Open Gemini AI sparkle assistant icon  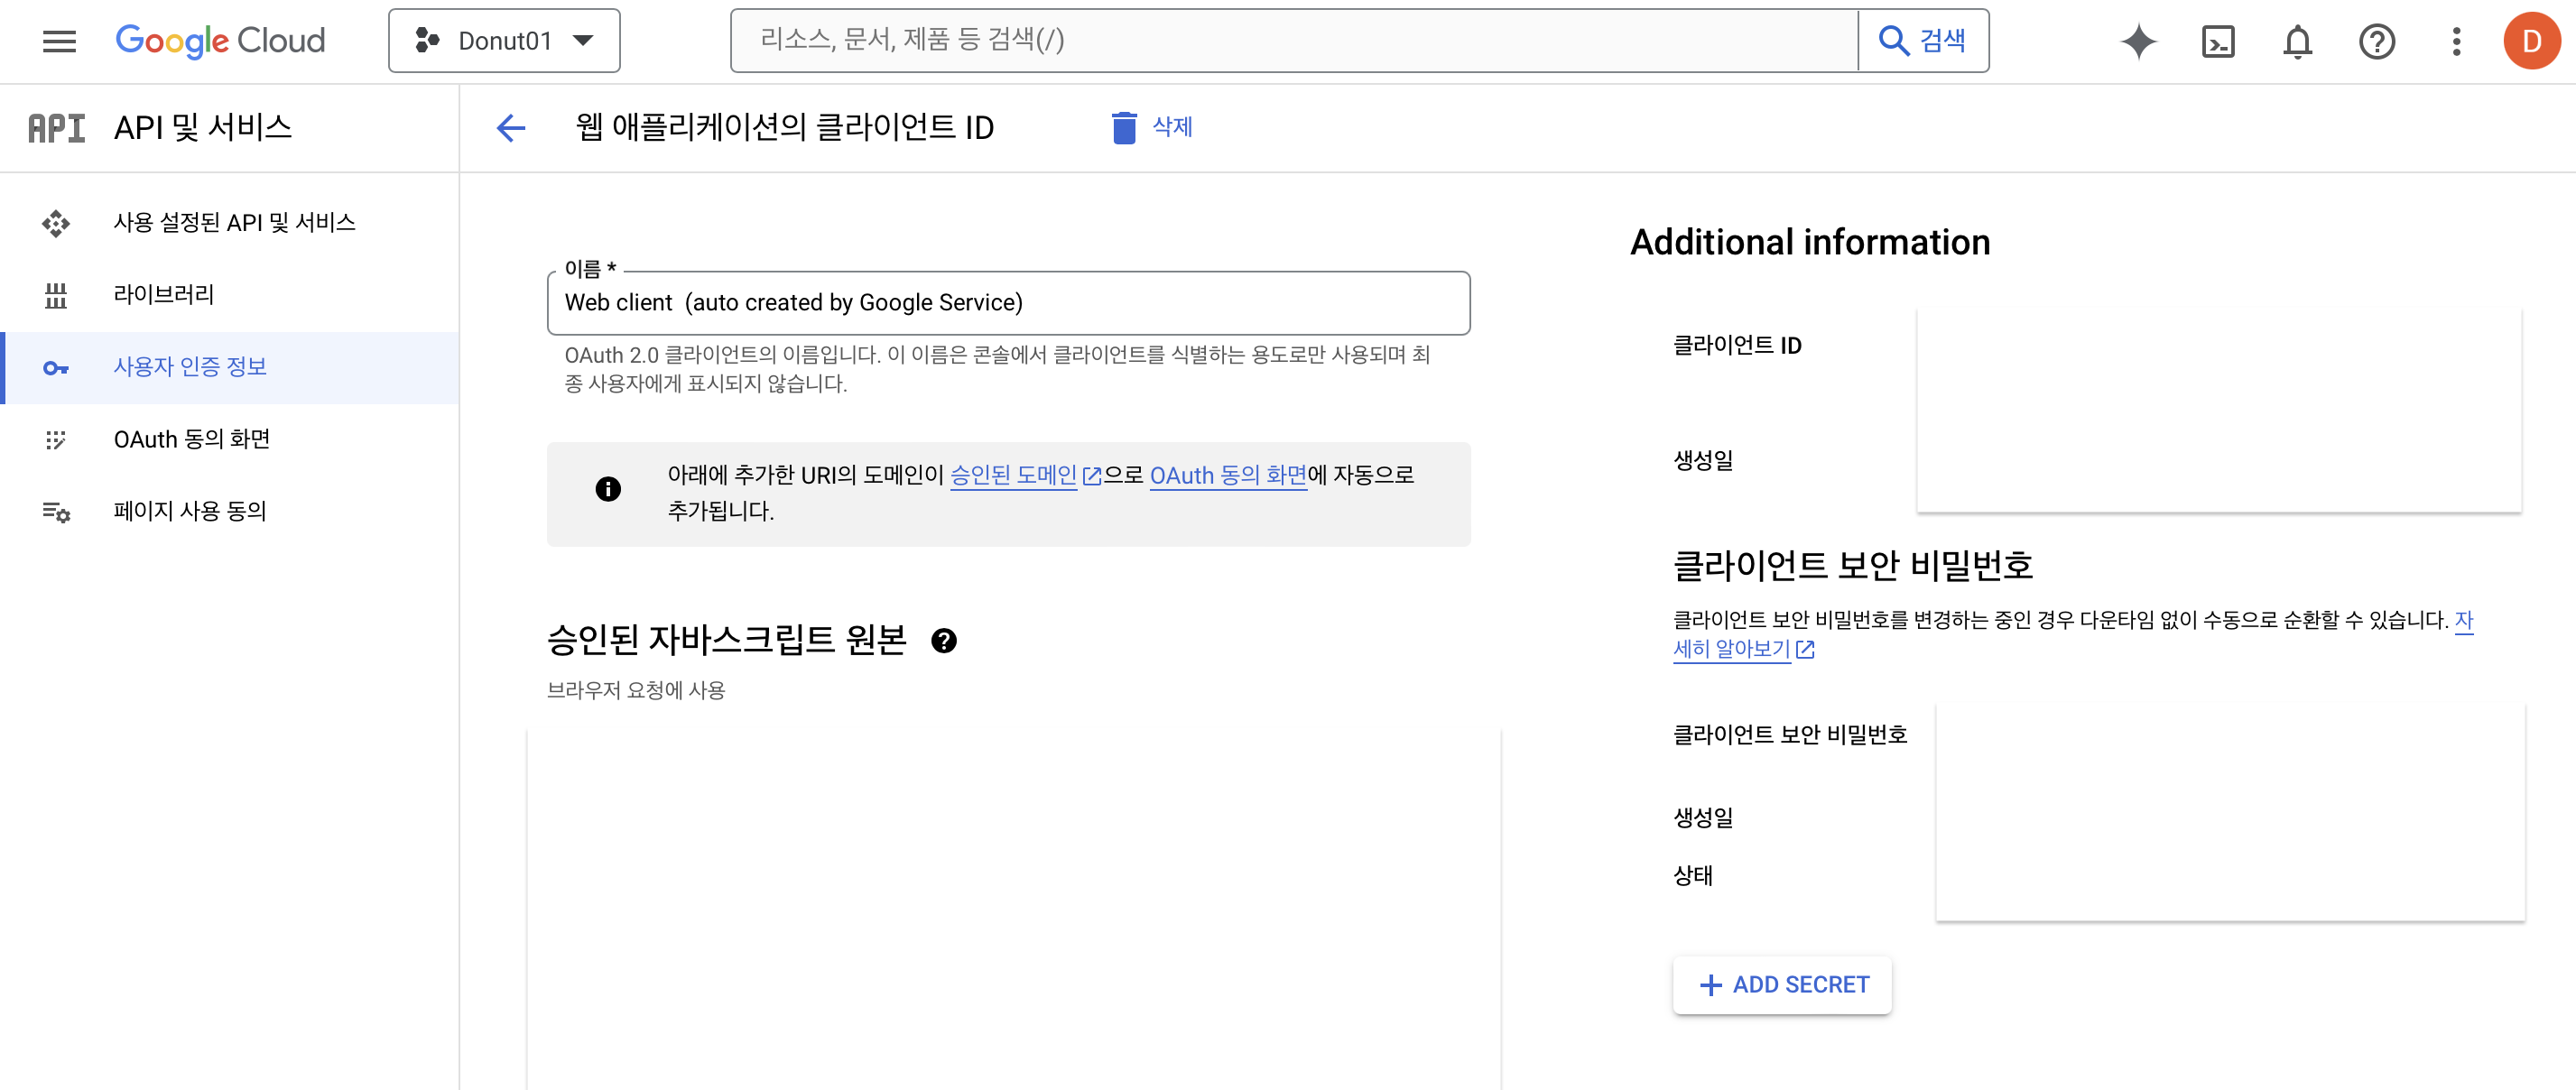click(2138, 41)
